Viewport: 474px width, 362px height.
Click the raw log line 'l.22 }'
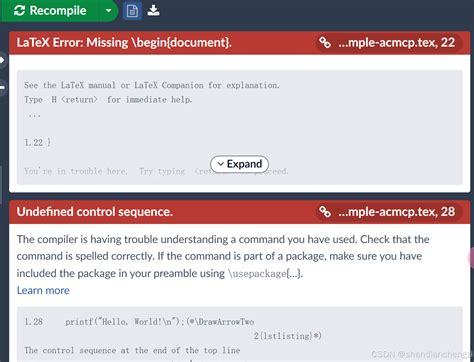37,143
